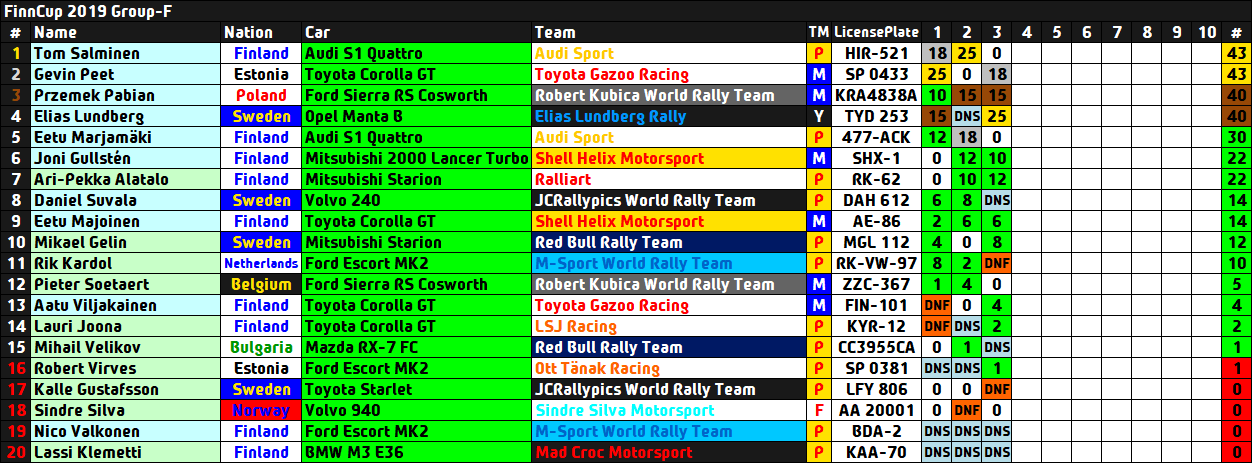Click the round 10 column header
The width and height of the screenshot is (1252, 463).
click(x=1206, y=32)
